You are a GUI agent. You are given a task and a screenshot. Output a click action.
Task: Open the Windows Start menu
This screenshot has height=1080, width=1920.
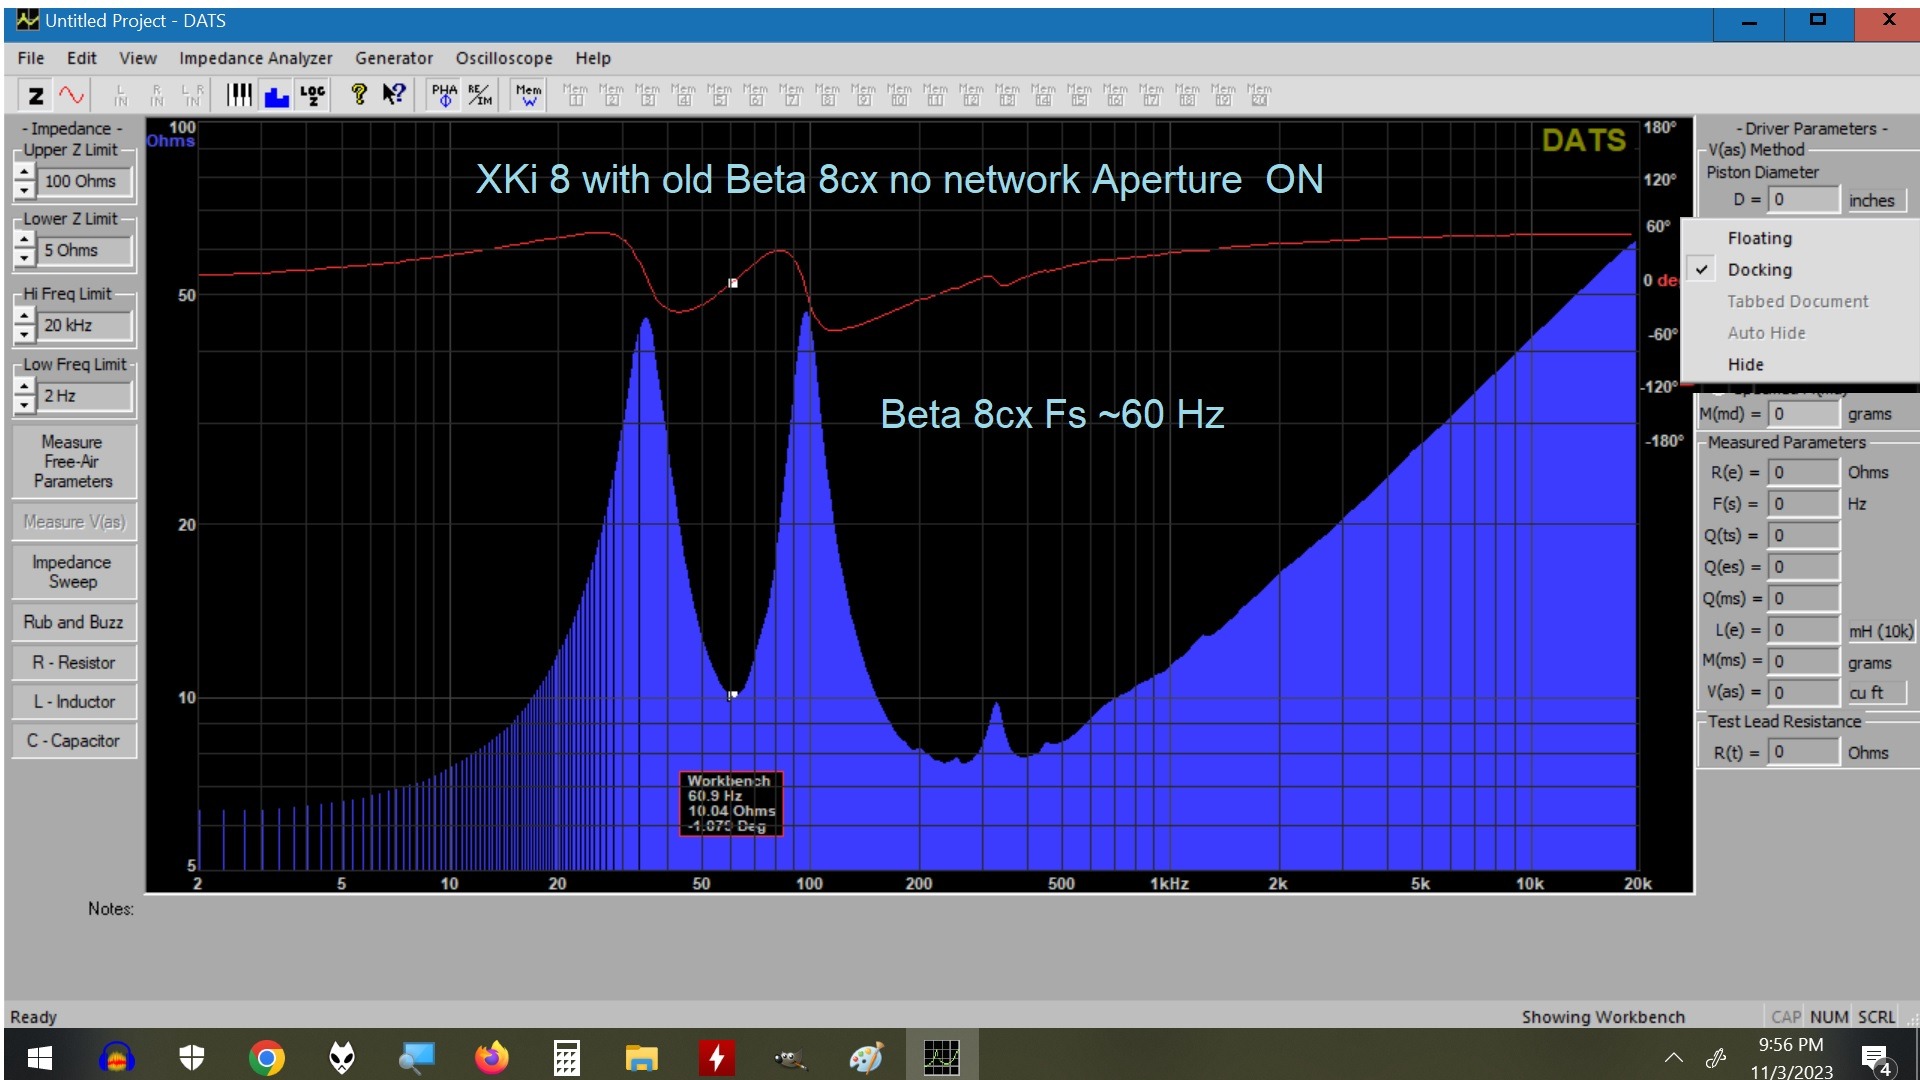coord(40,1057)
